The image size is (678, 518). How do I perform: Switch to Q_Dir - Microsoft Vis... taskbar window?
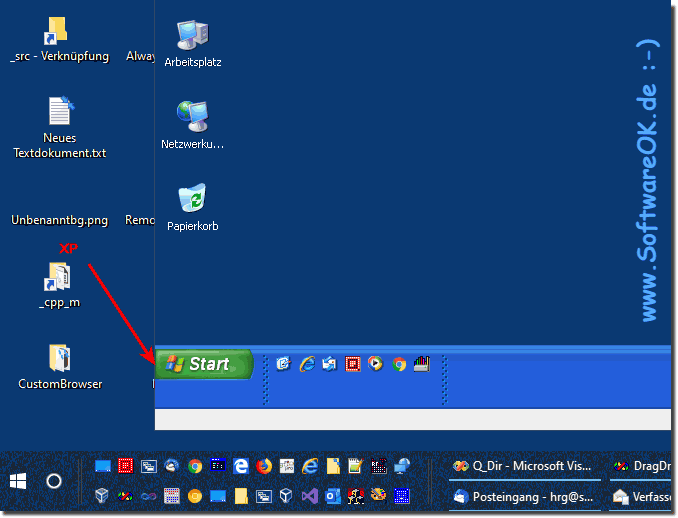524,466
